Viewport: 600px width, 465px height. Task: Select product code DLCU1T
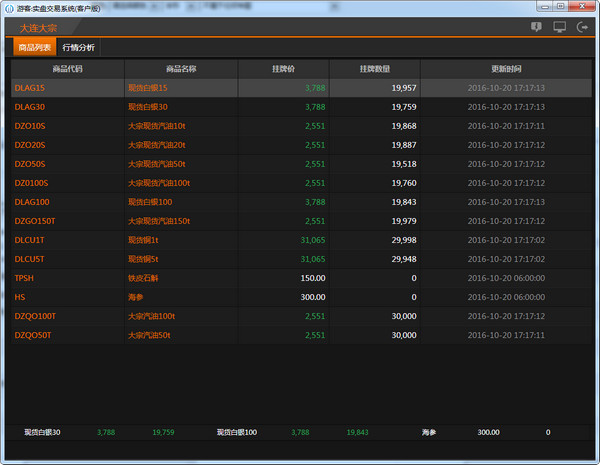pyautogui.click(x=29, y=240)
